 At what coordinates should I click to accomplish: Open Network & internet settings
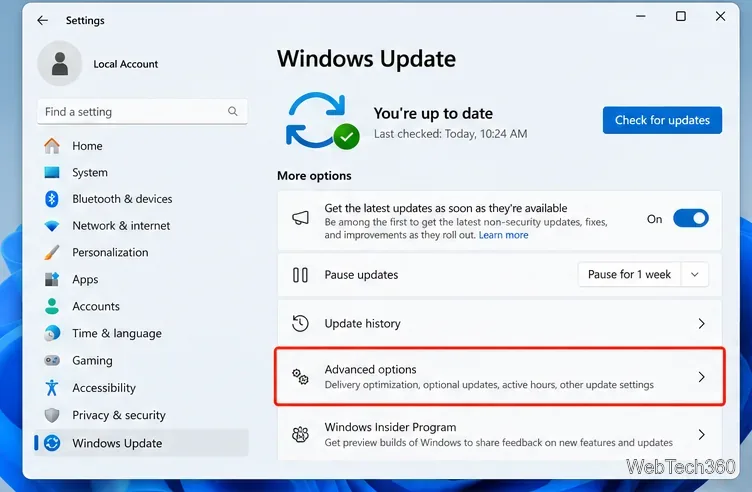(142, 225)
